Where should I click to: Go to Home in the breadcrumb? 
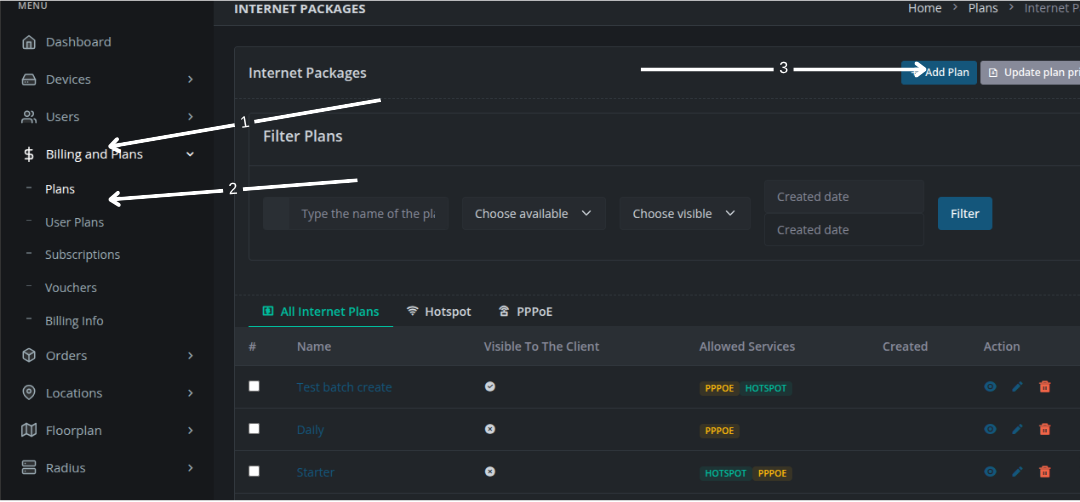924,8
